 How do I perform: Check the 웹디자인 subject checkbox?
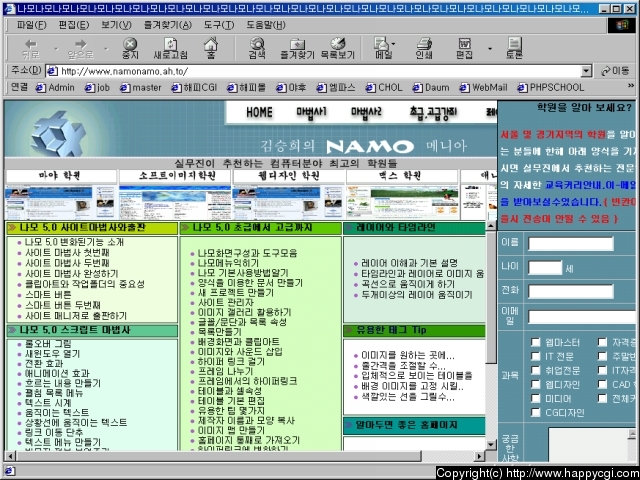pos(536,384)
